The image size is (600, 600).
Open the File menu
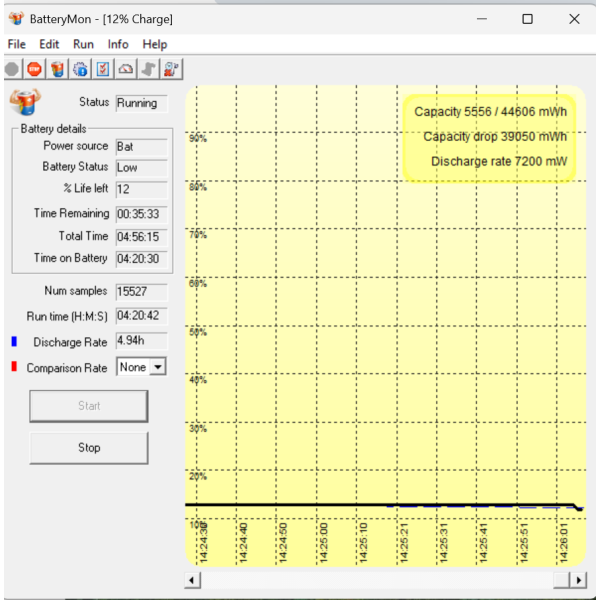[16, 44]
